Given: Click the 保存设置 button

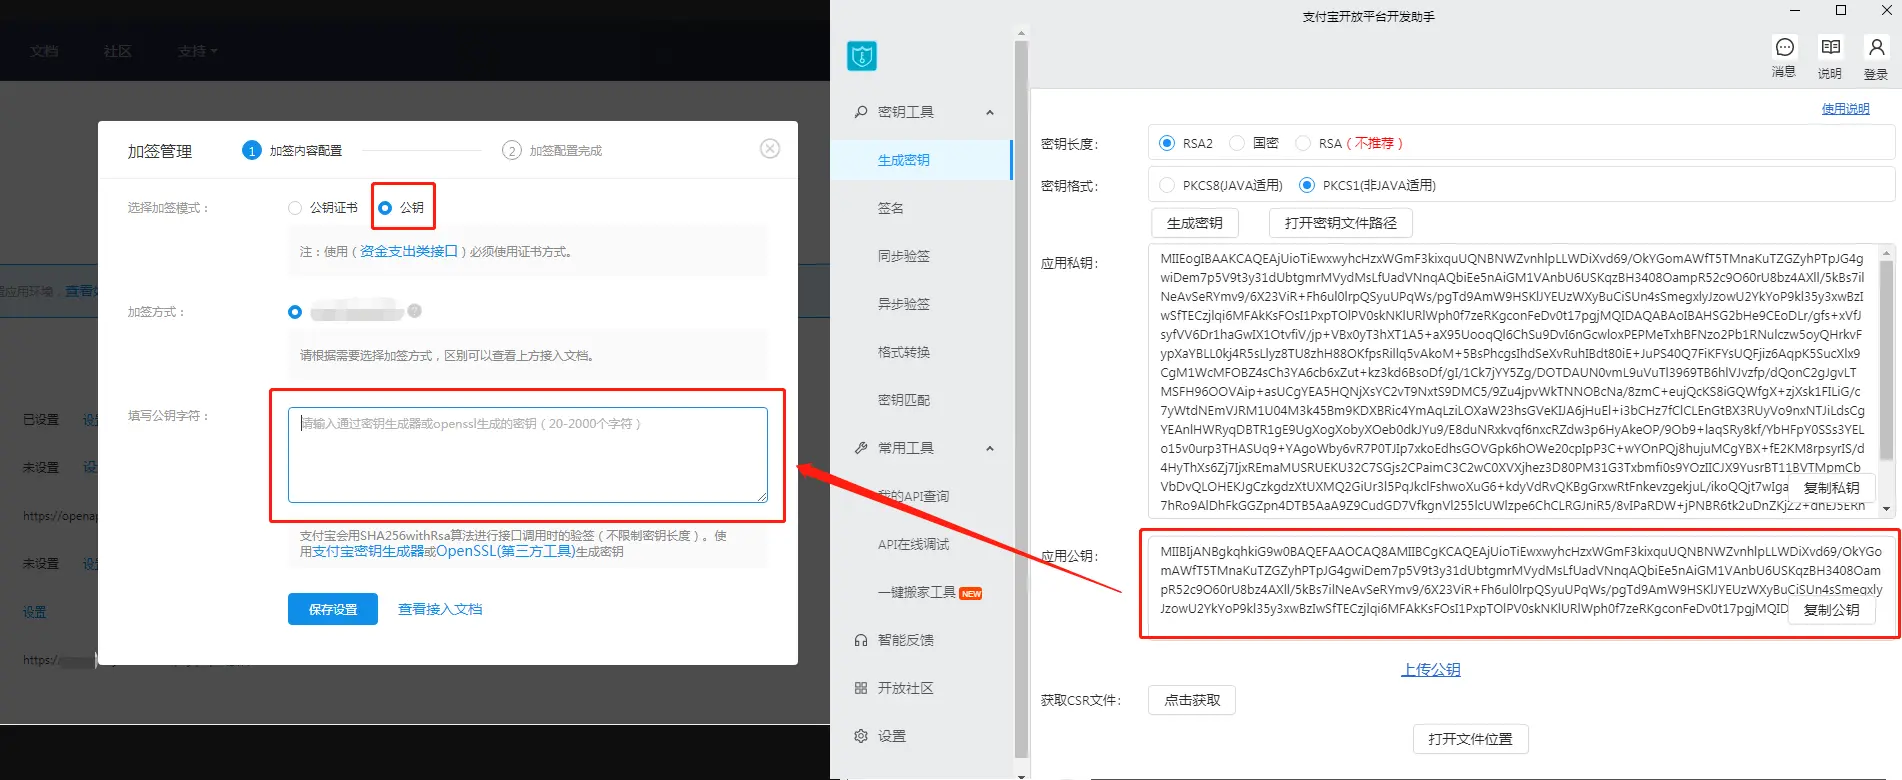Looking at the screenshot, I should pyautogui.click(x=333, y=609).
